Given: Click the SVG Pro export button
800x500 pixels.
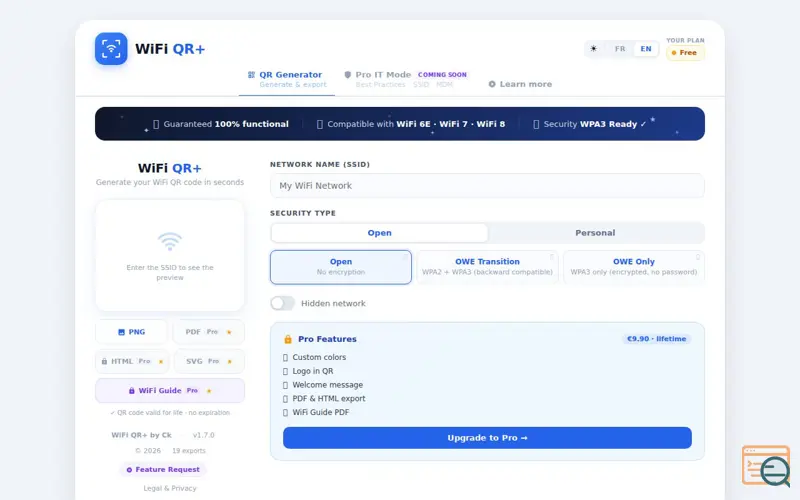Looking at the screenshot, I should point(209,361).
